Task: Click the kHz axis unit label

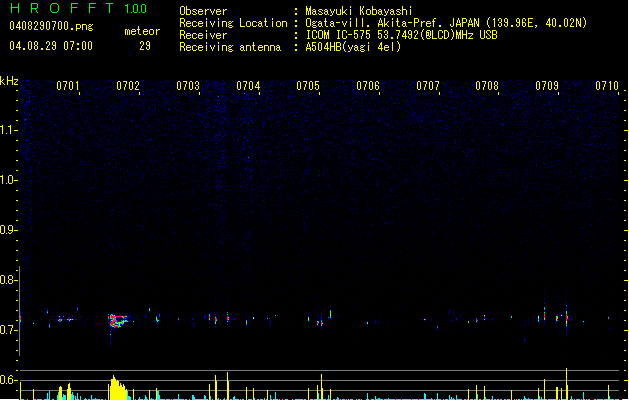Action: (9, 81)
